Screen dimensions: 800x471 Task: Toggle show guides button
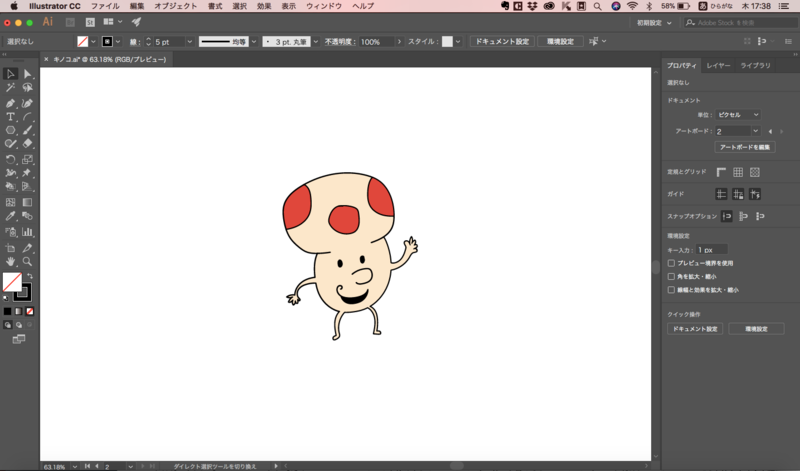pyautogui.click(x=721, y=194)
